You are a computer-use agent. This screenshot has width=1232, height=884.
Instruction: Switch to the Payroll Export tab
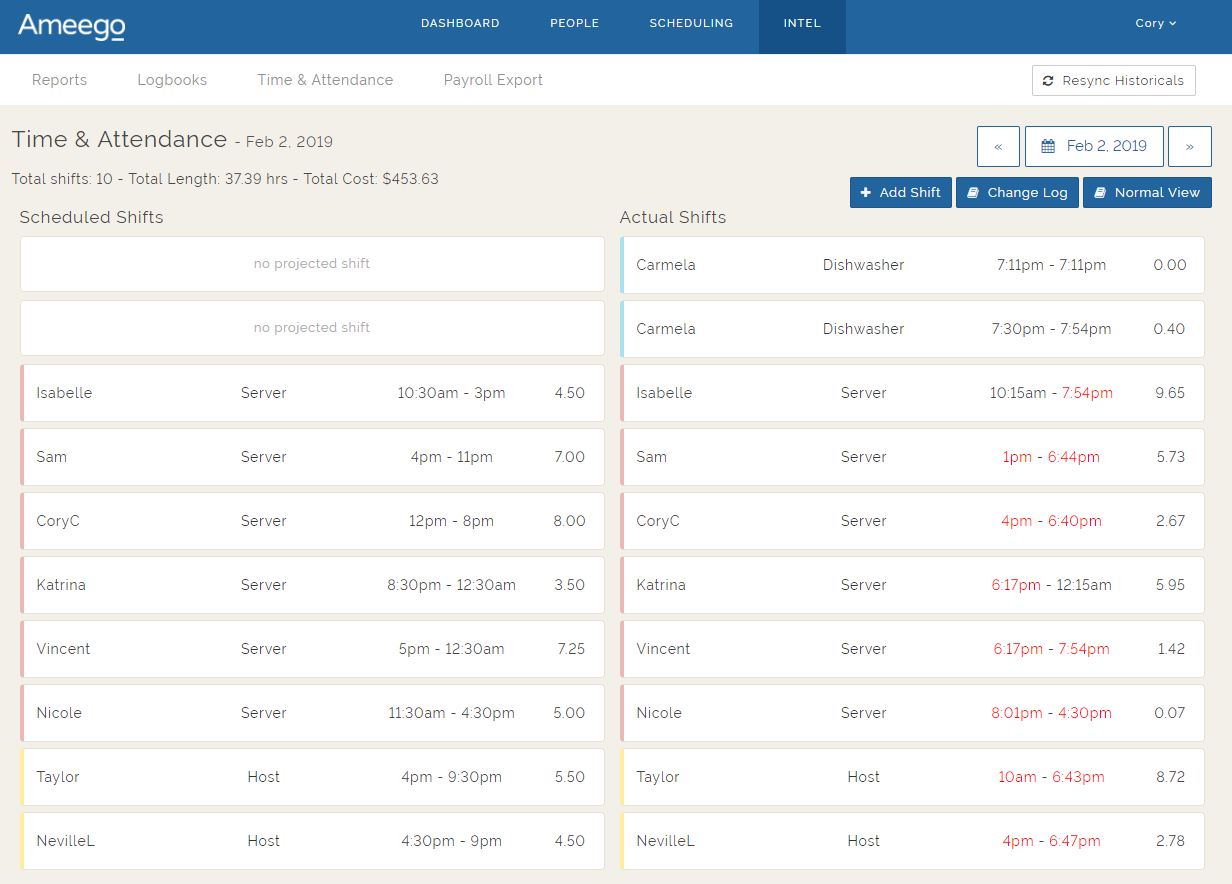point(493,80)
